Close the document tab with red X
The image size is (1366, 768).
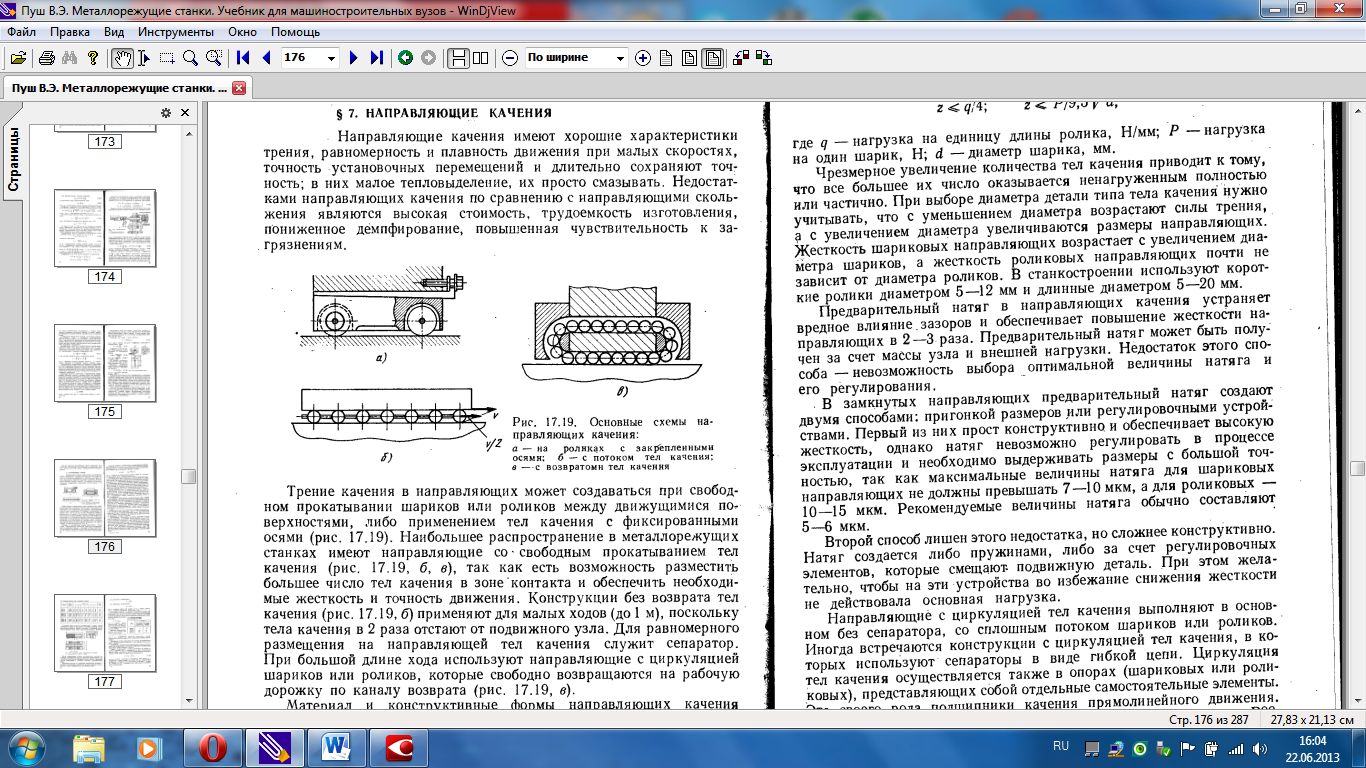239,88
